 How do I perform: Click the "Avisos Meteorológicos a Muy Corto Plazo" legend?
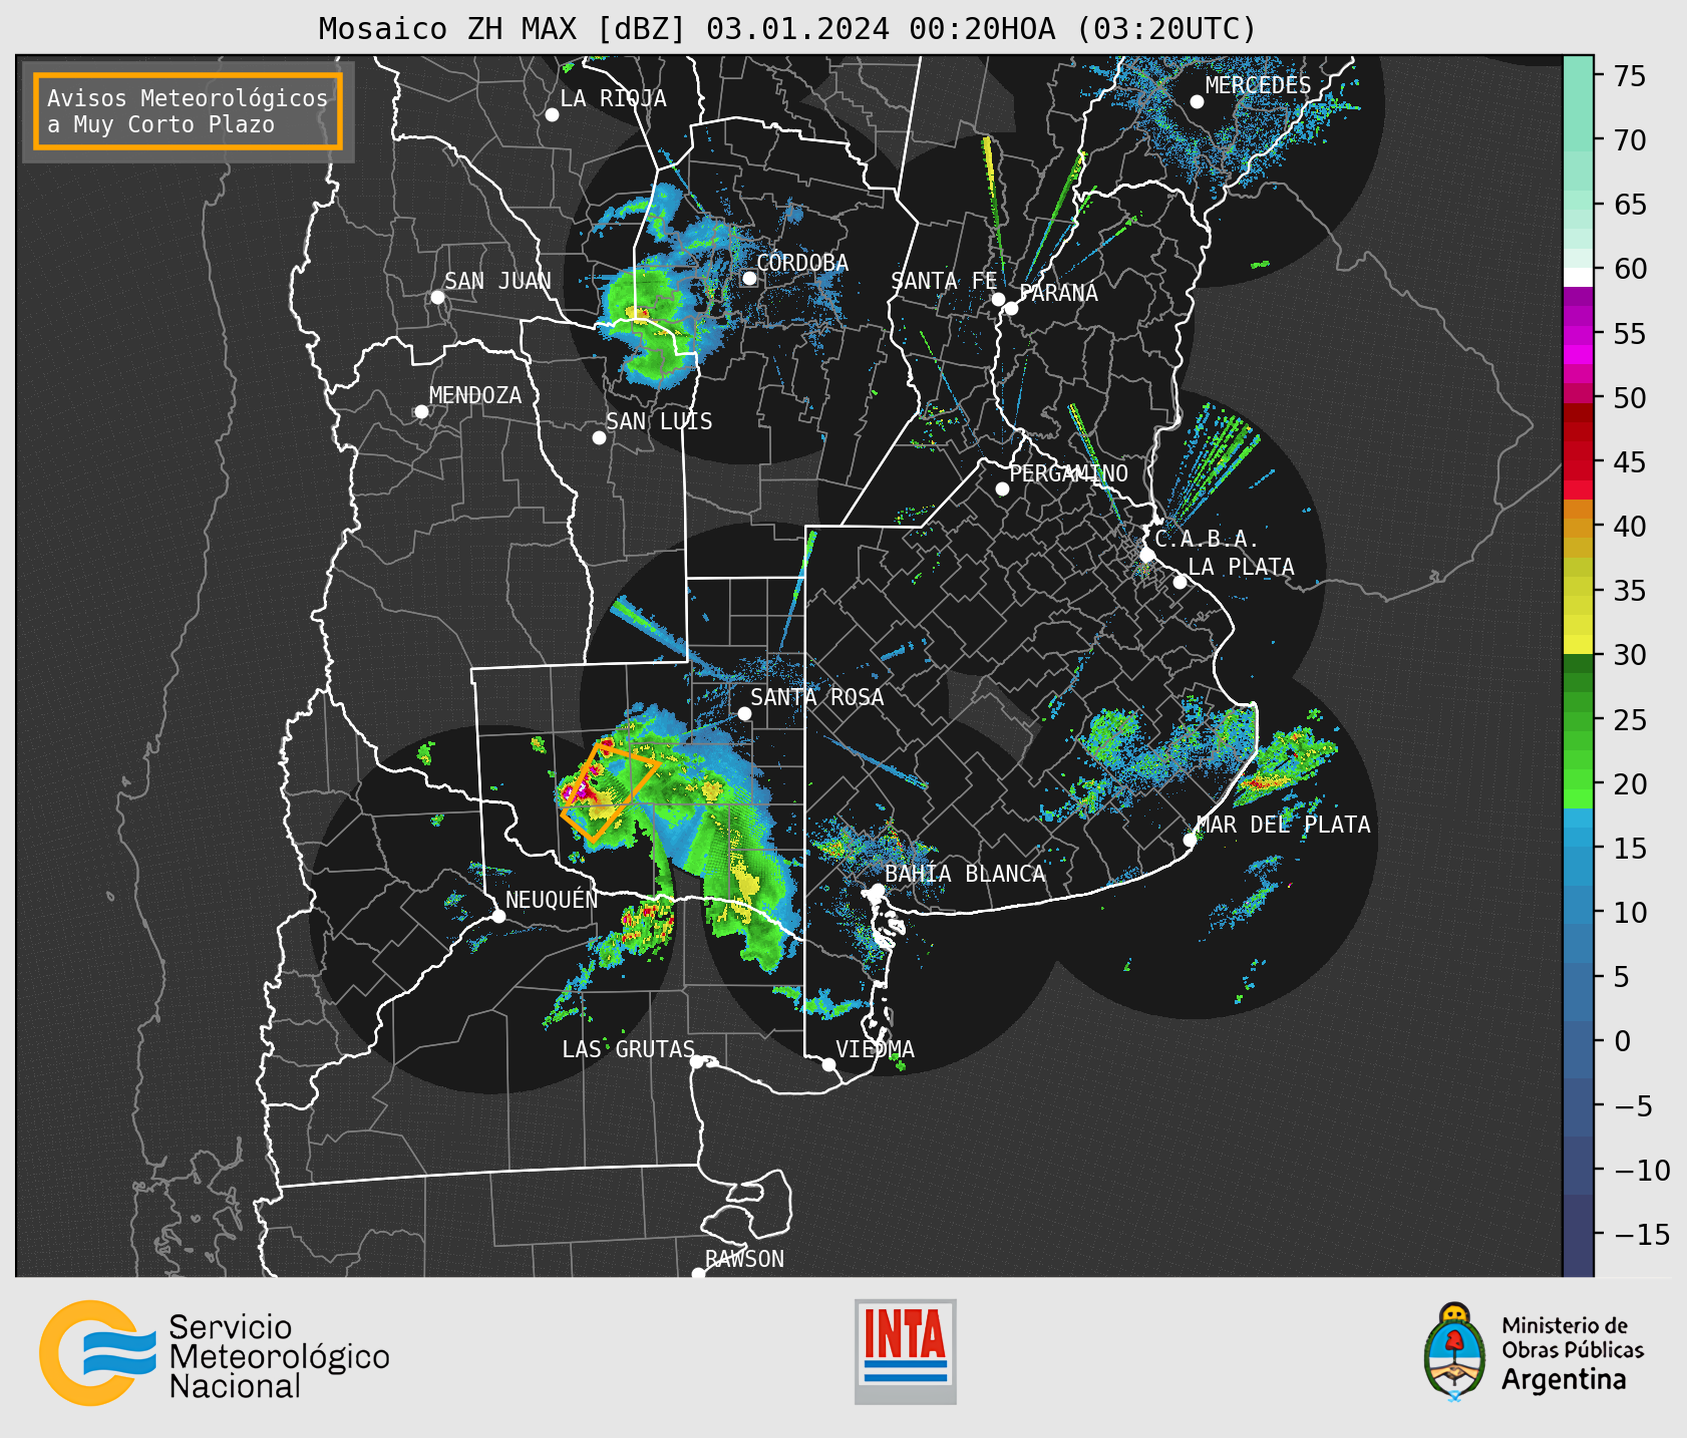pos(188,111)
